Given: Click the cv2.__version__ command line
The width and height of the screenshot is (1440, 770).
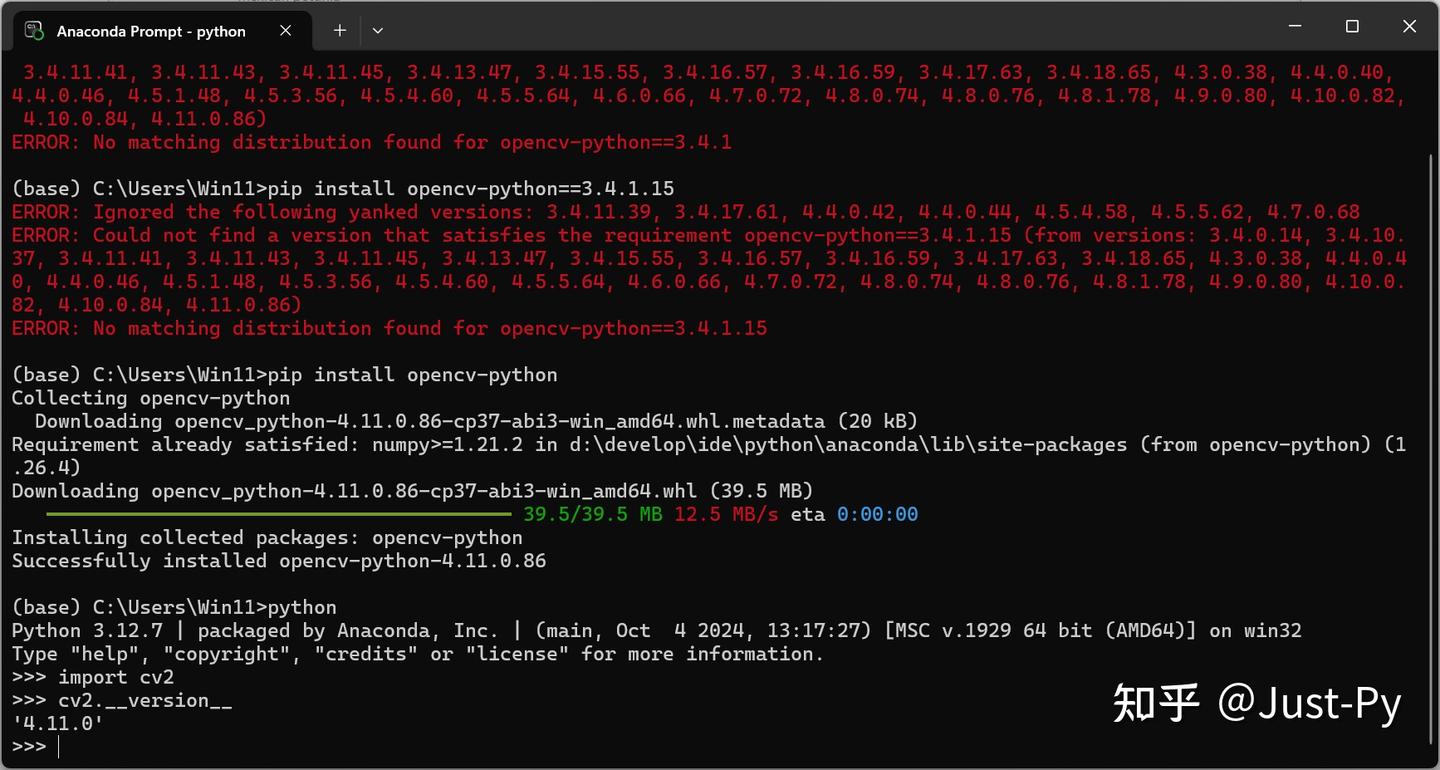Looking at the screenshot, I should 122,701.
